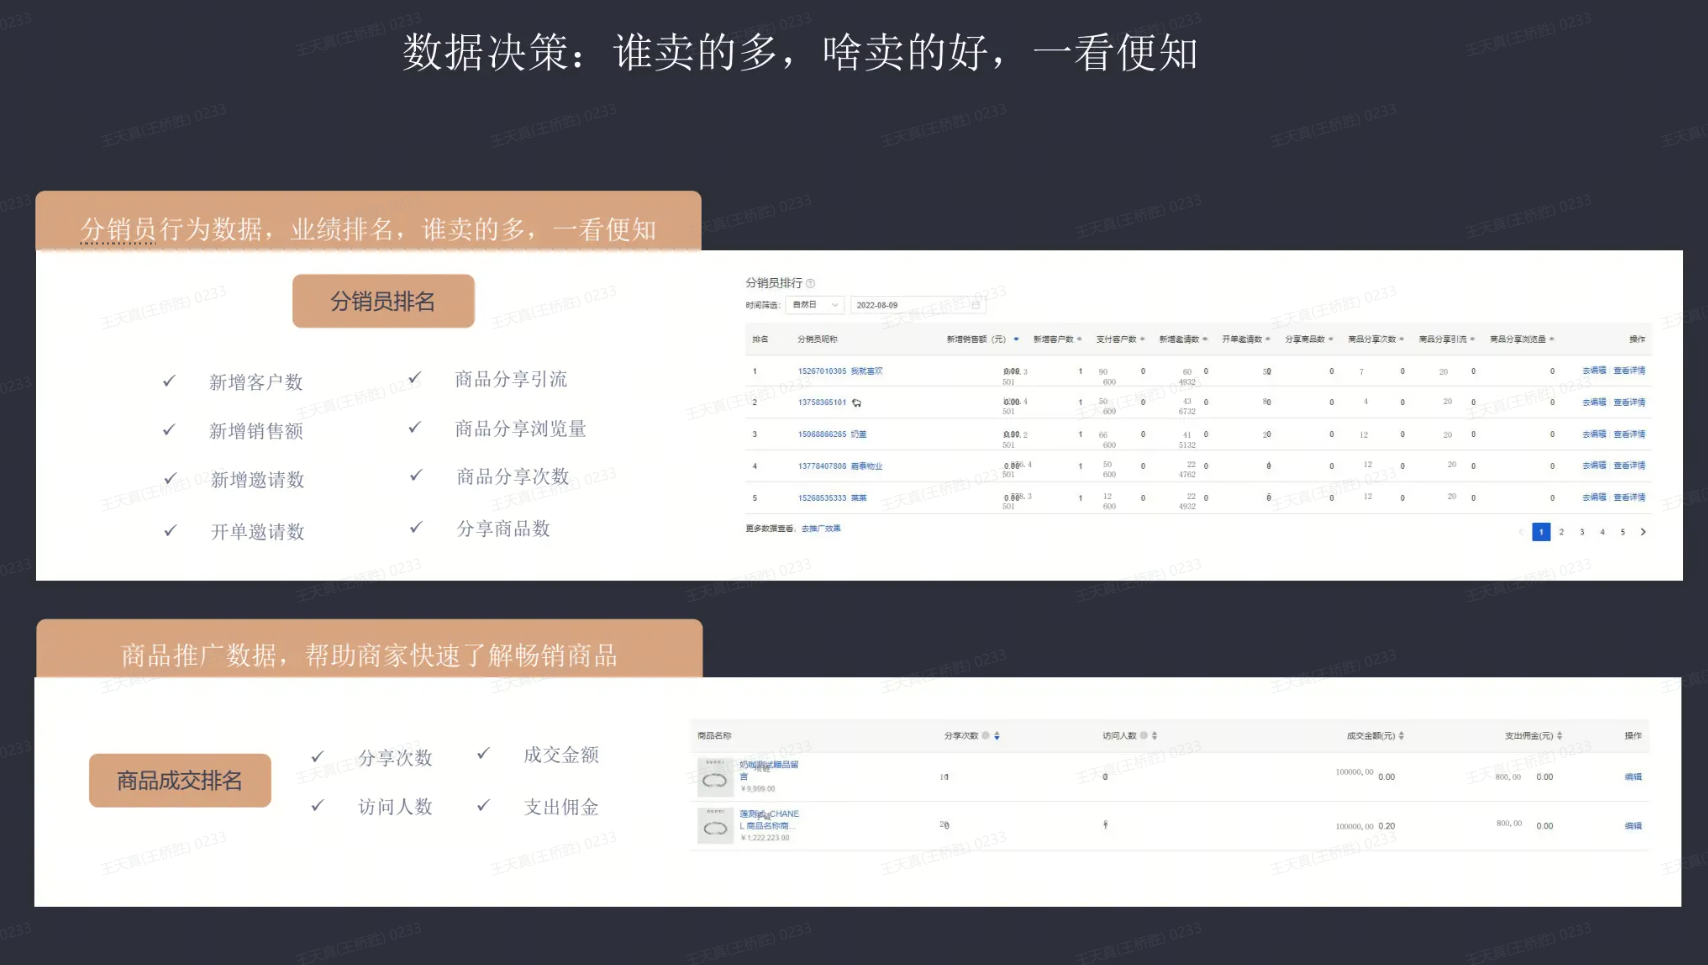The height and width of the screenshot is (965, 1708).
Task: Click the sort icon on 支出佣金(元) column
Action: (x=1559, y=736)
